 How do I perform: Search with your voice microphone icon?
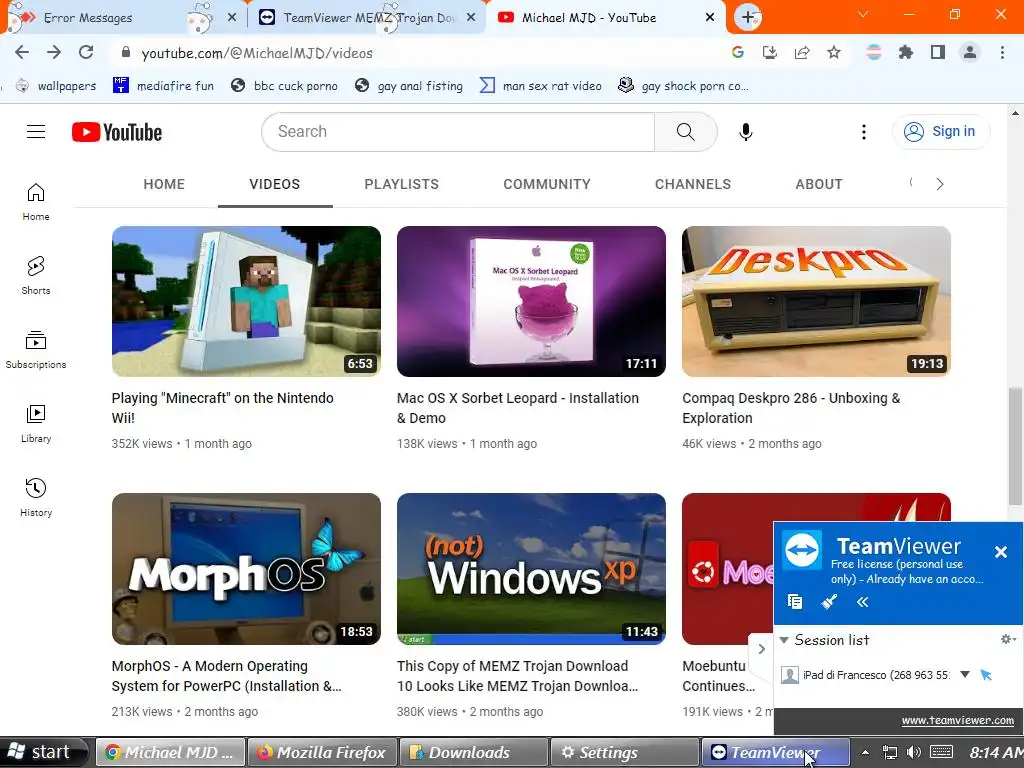point(746,132)
